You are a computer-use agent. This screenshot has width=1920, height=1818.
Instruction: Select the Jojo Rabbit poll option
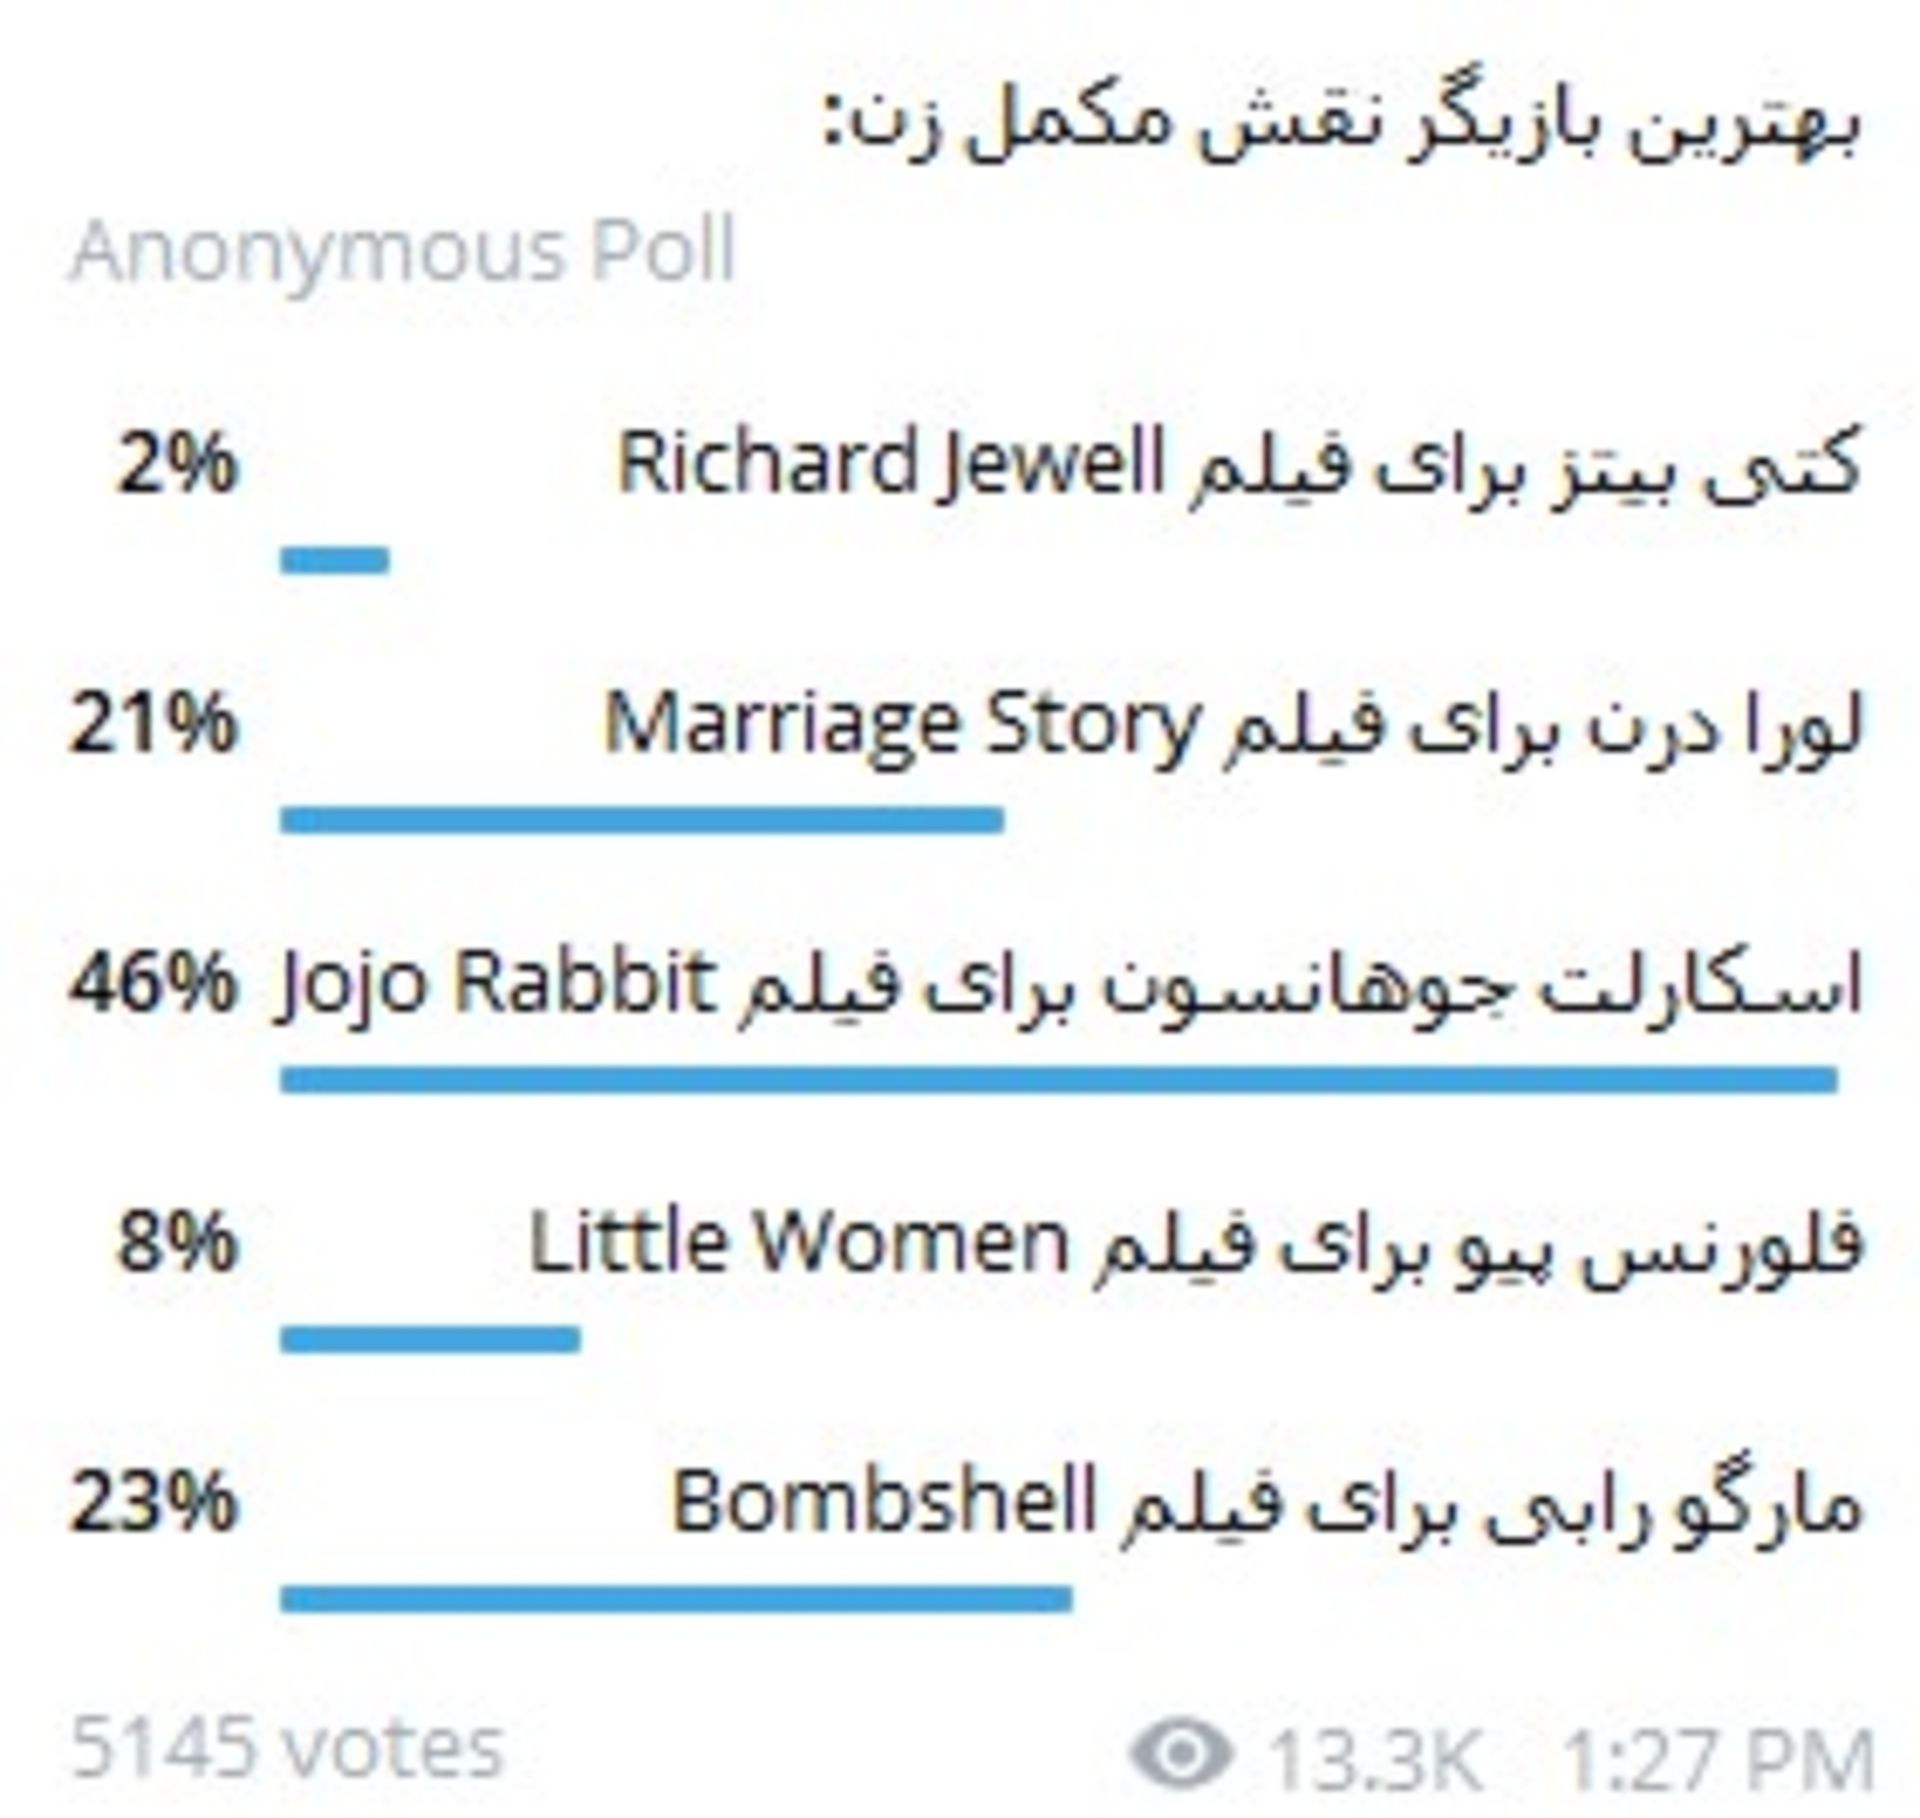coord(1067,986)
